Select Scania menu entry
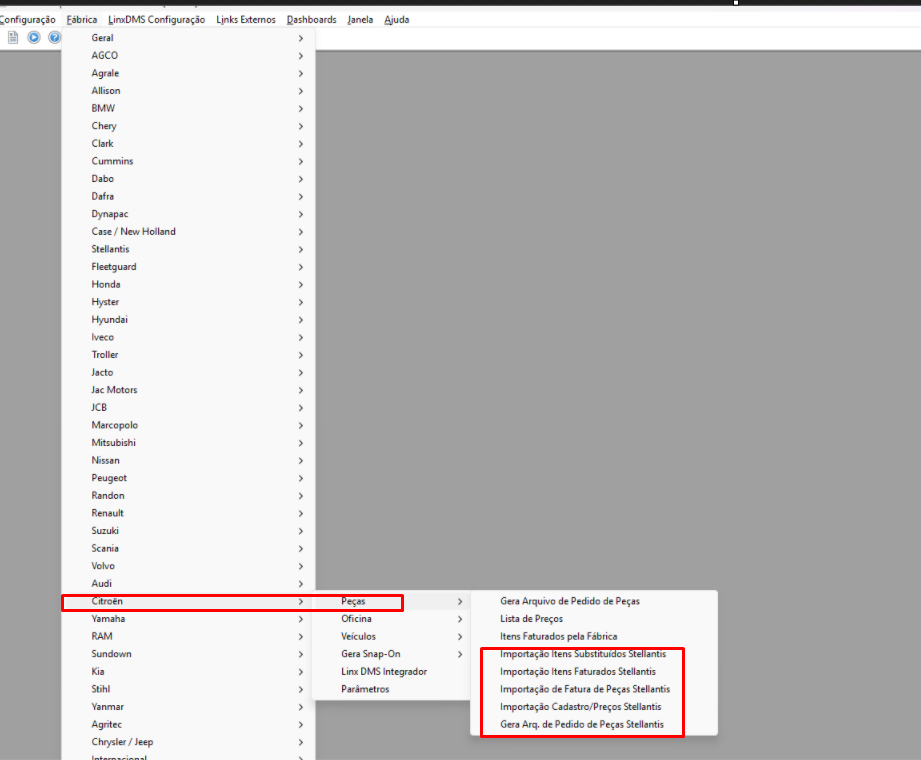The image size is (921, 760). coord(188,549)
